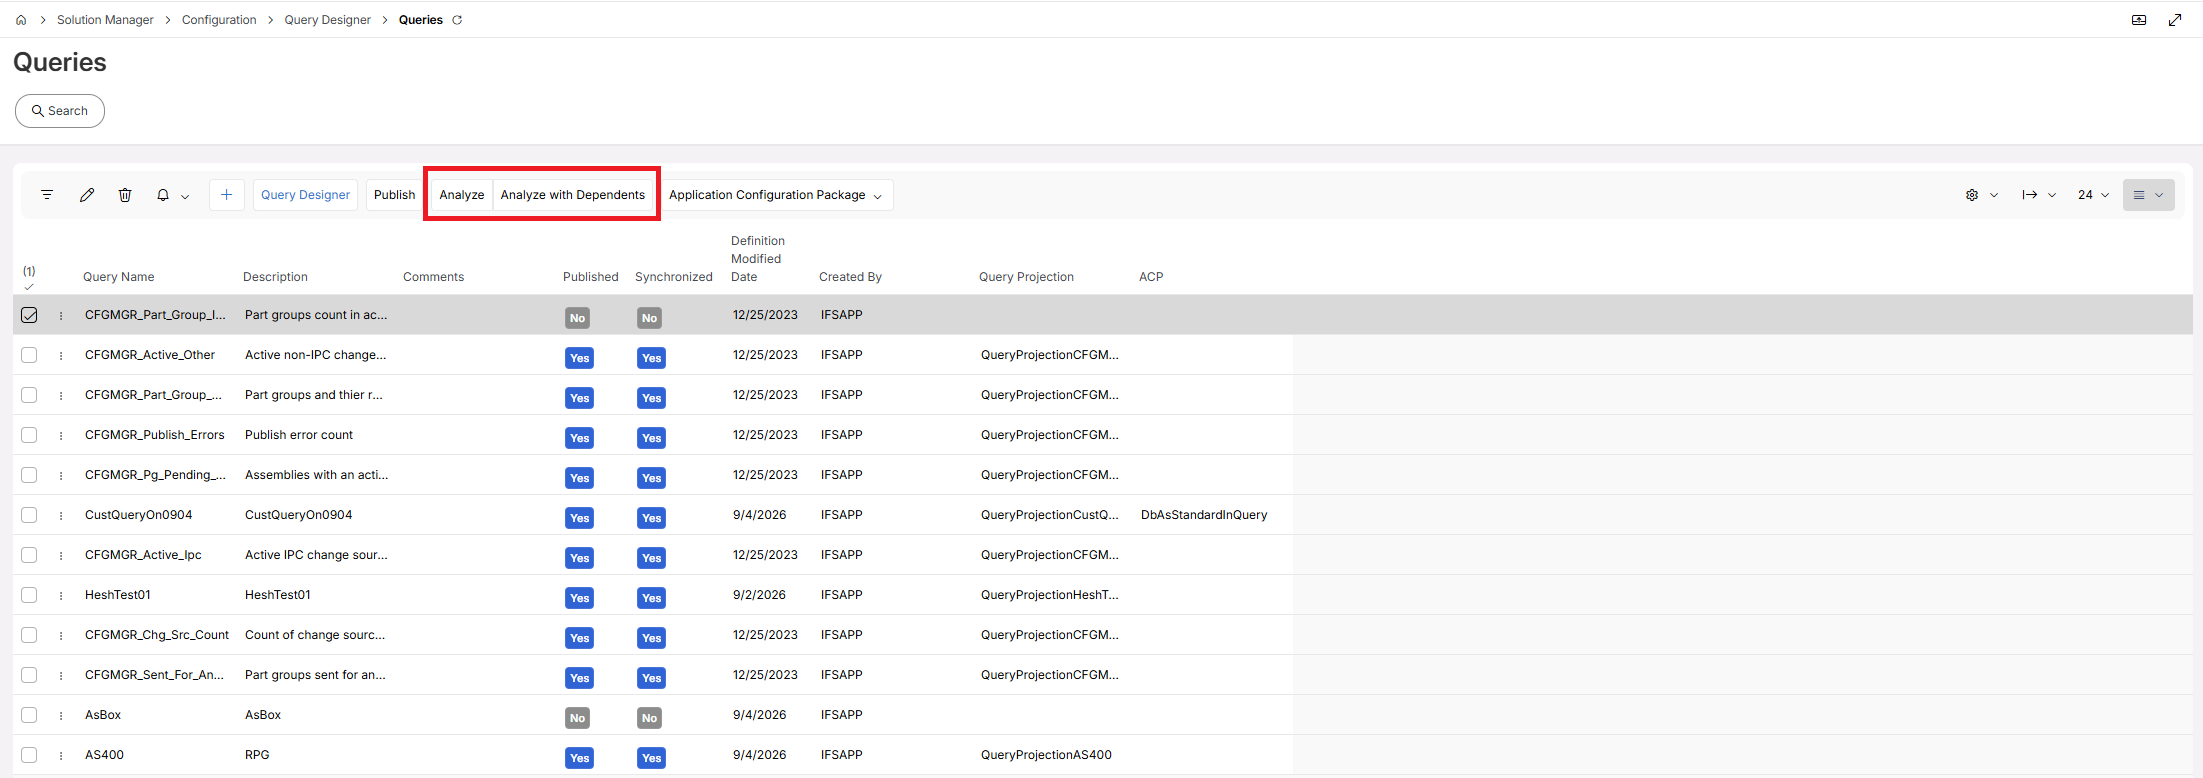Open the bell icon dropdown arrow
2203x778 pixels.
click(x=185, y=196)
